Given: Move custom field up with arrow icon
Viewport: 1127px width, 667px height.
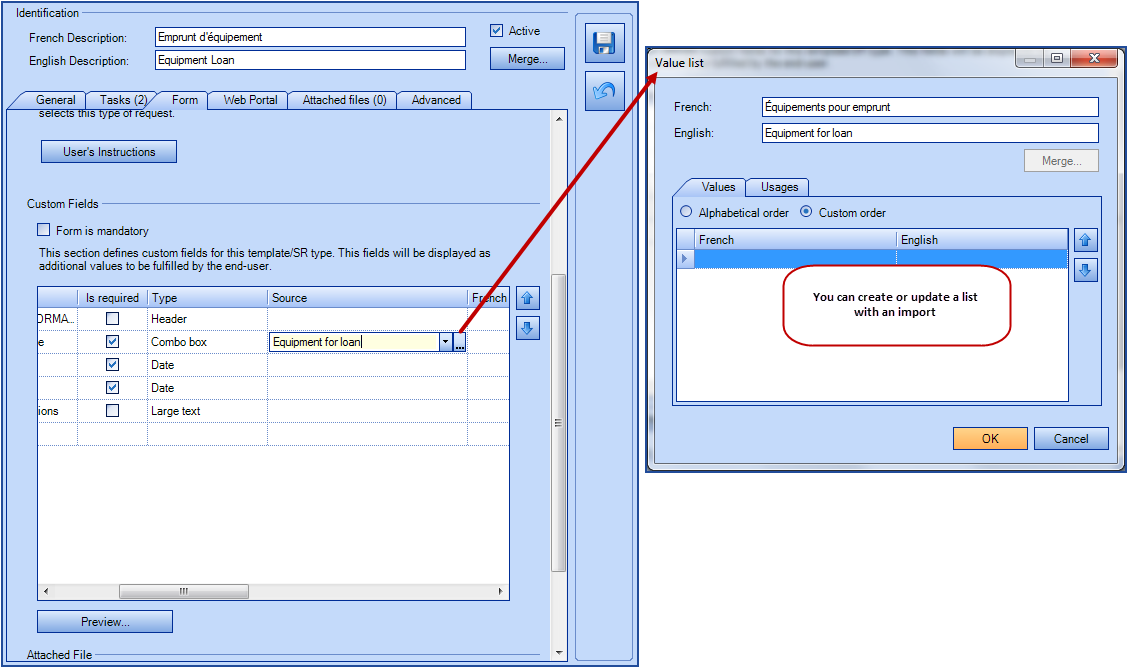Looking at the screenshot, I should pos(528,298).
